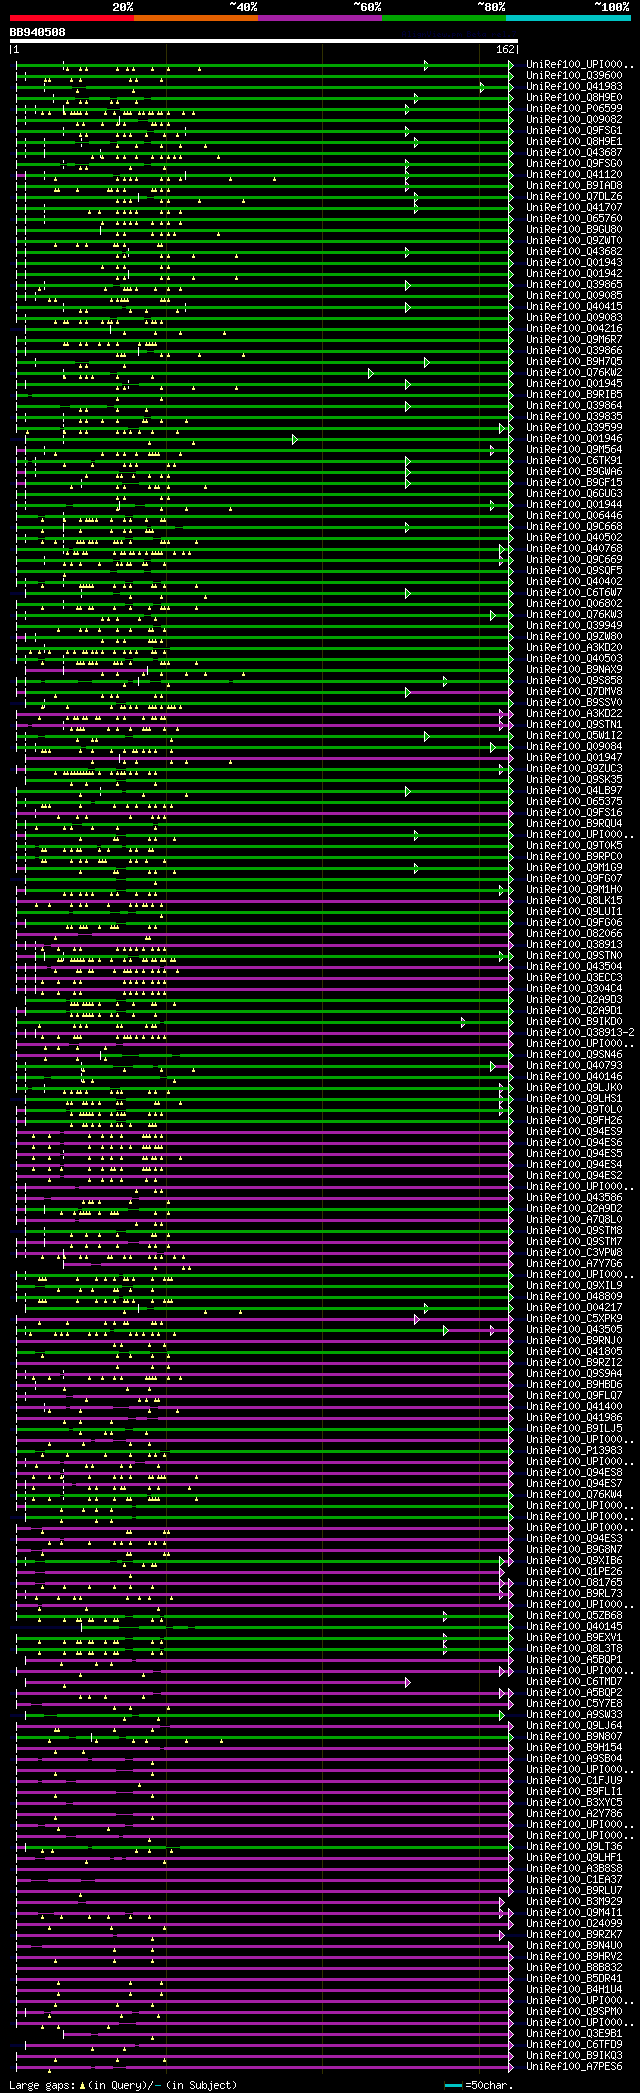This screenshot has height=2093, width=640.
Task: Select label UniRef100_O65760
Action: 574,218
